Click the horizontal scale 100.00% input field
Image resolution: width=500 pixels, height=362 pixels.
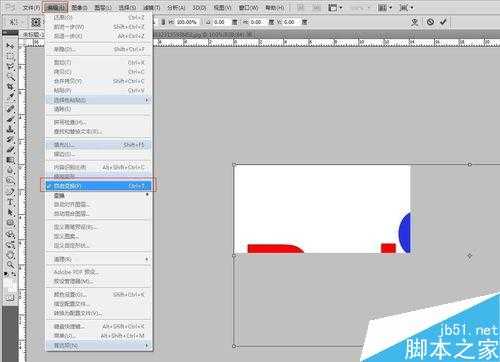[187, 22]
